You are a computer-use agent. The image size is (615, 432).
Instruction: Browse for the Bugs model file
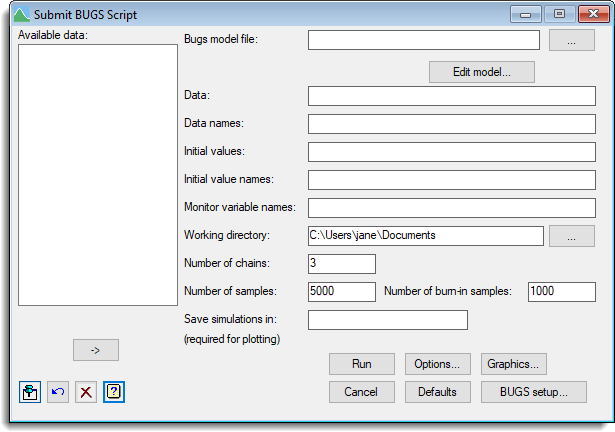[x=572, y=40]
